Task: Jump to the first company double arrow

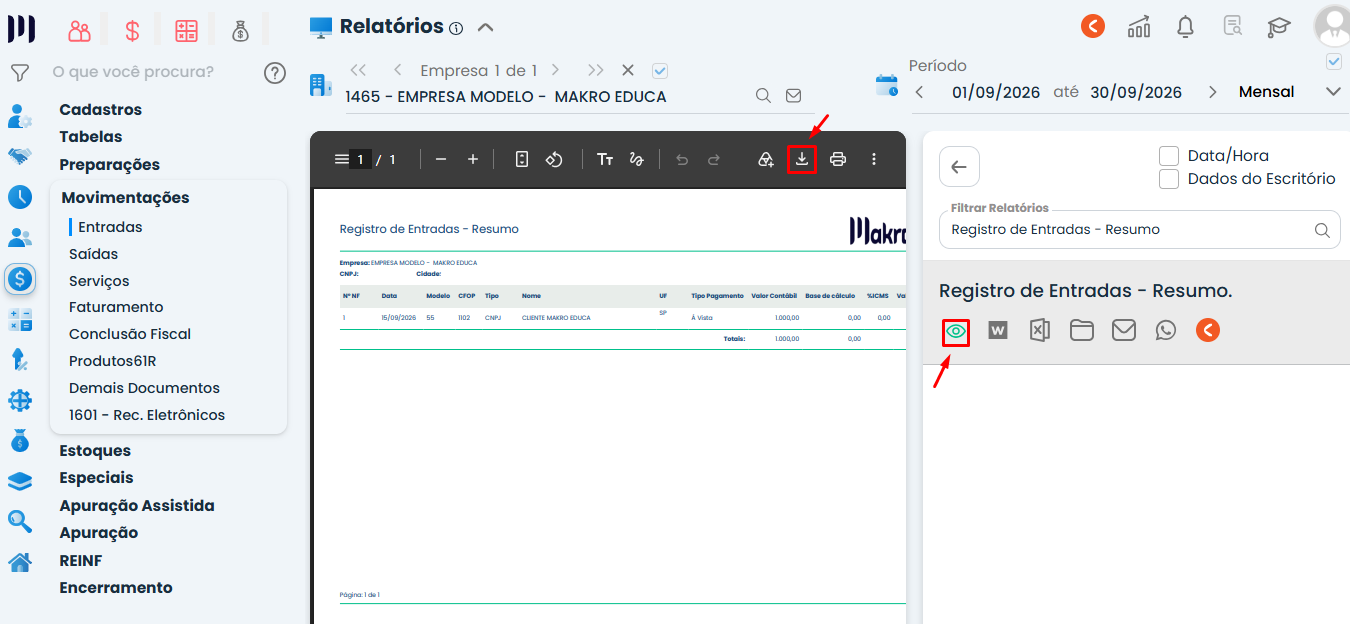Action: (358, 71)
